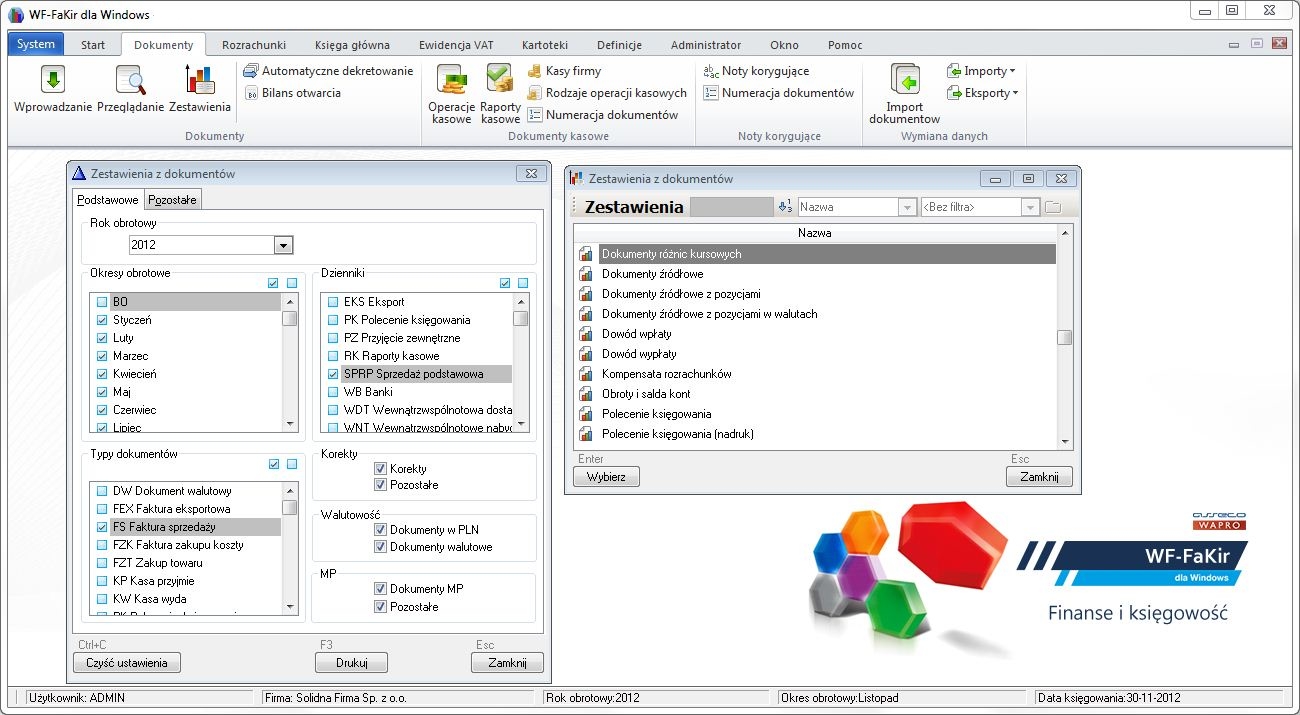Viewport: 1300px width, 715px height.
Task: Click Zestawienia search input field
Action: coord(731,207)
